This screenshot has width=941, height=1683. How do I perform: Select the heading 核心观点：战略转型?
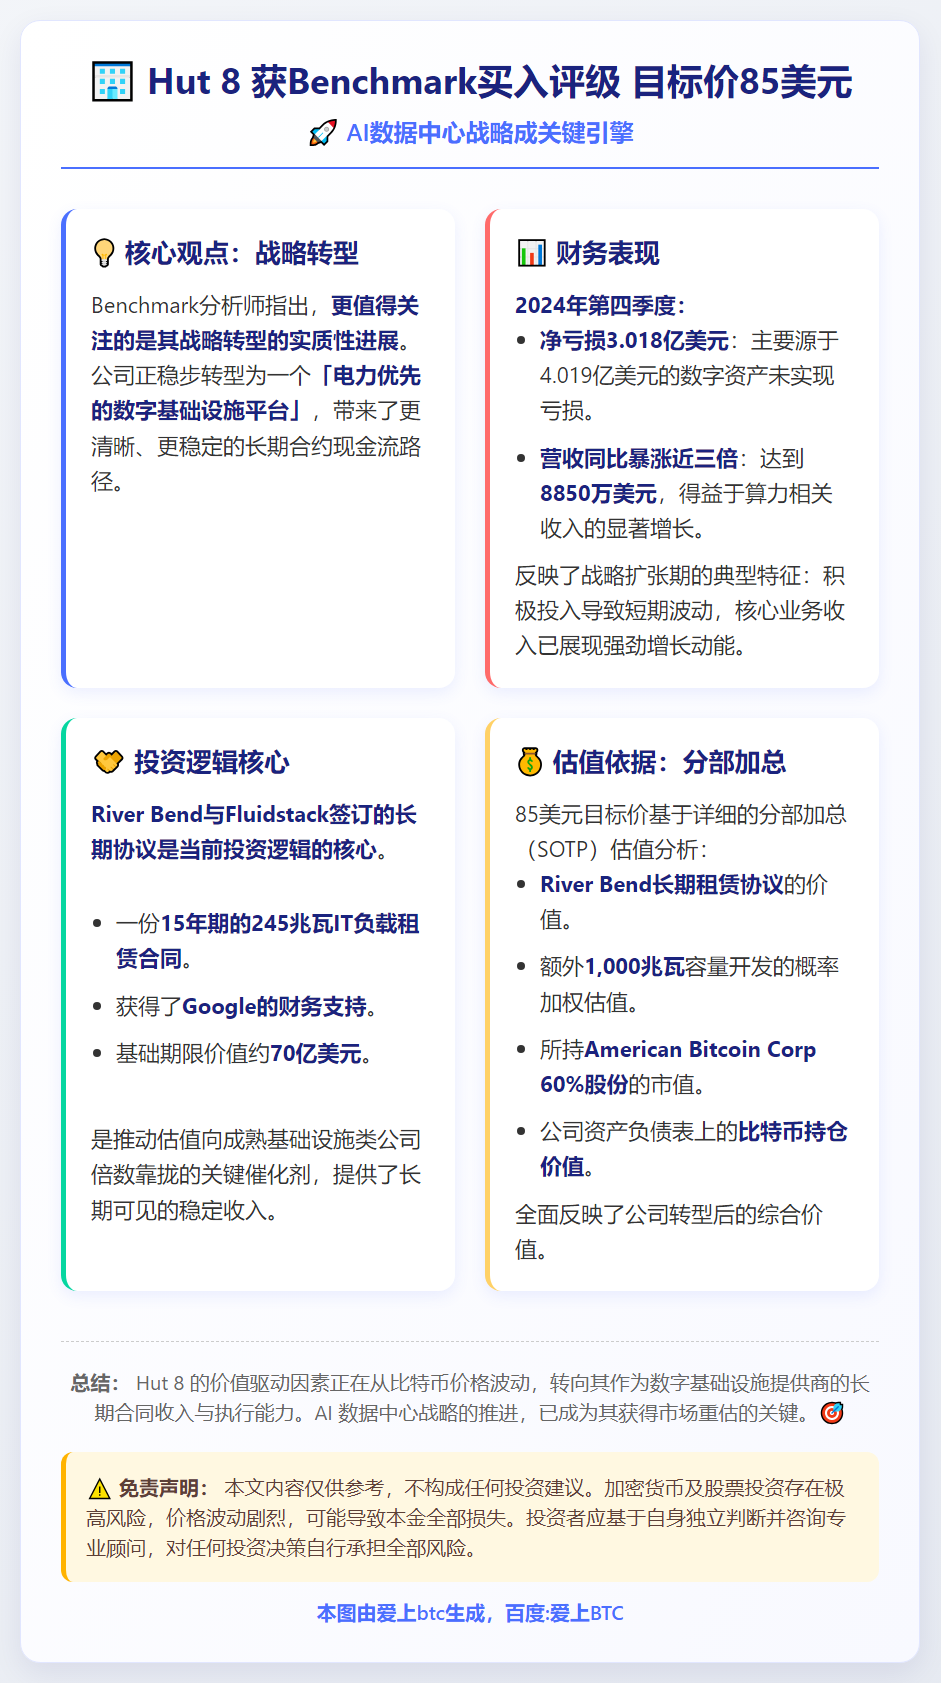point(241,253)
